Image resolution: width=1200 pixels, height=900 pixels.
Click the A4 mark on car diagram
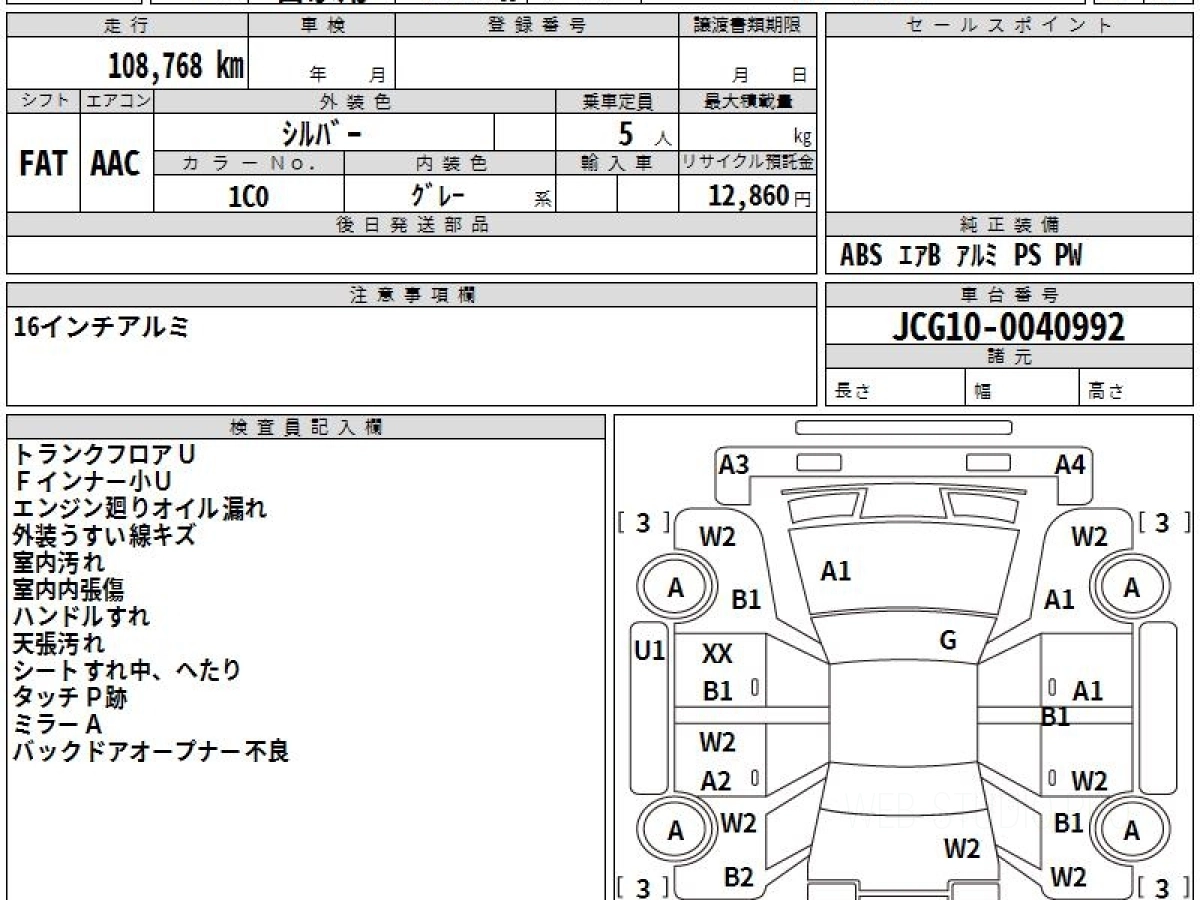[1070, 464]
